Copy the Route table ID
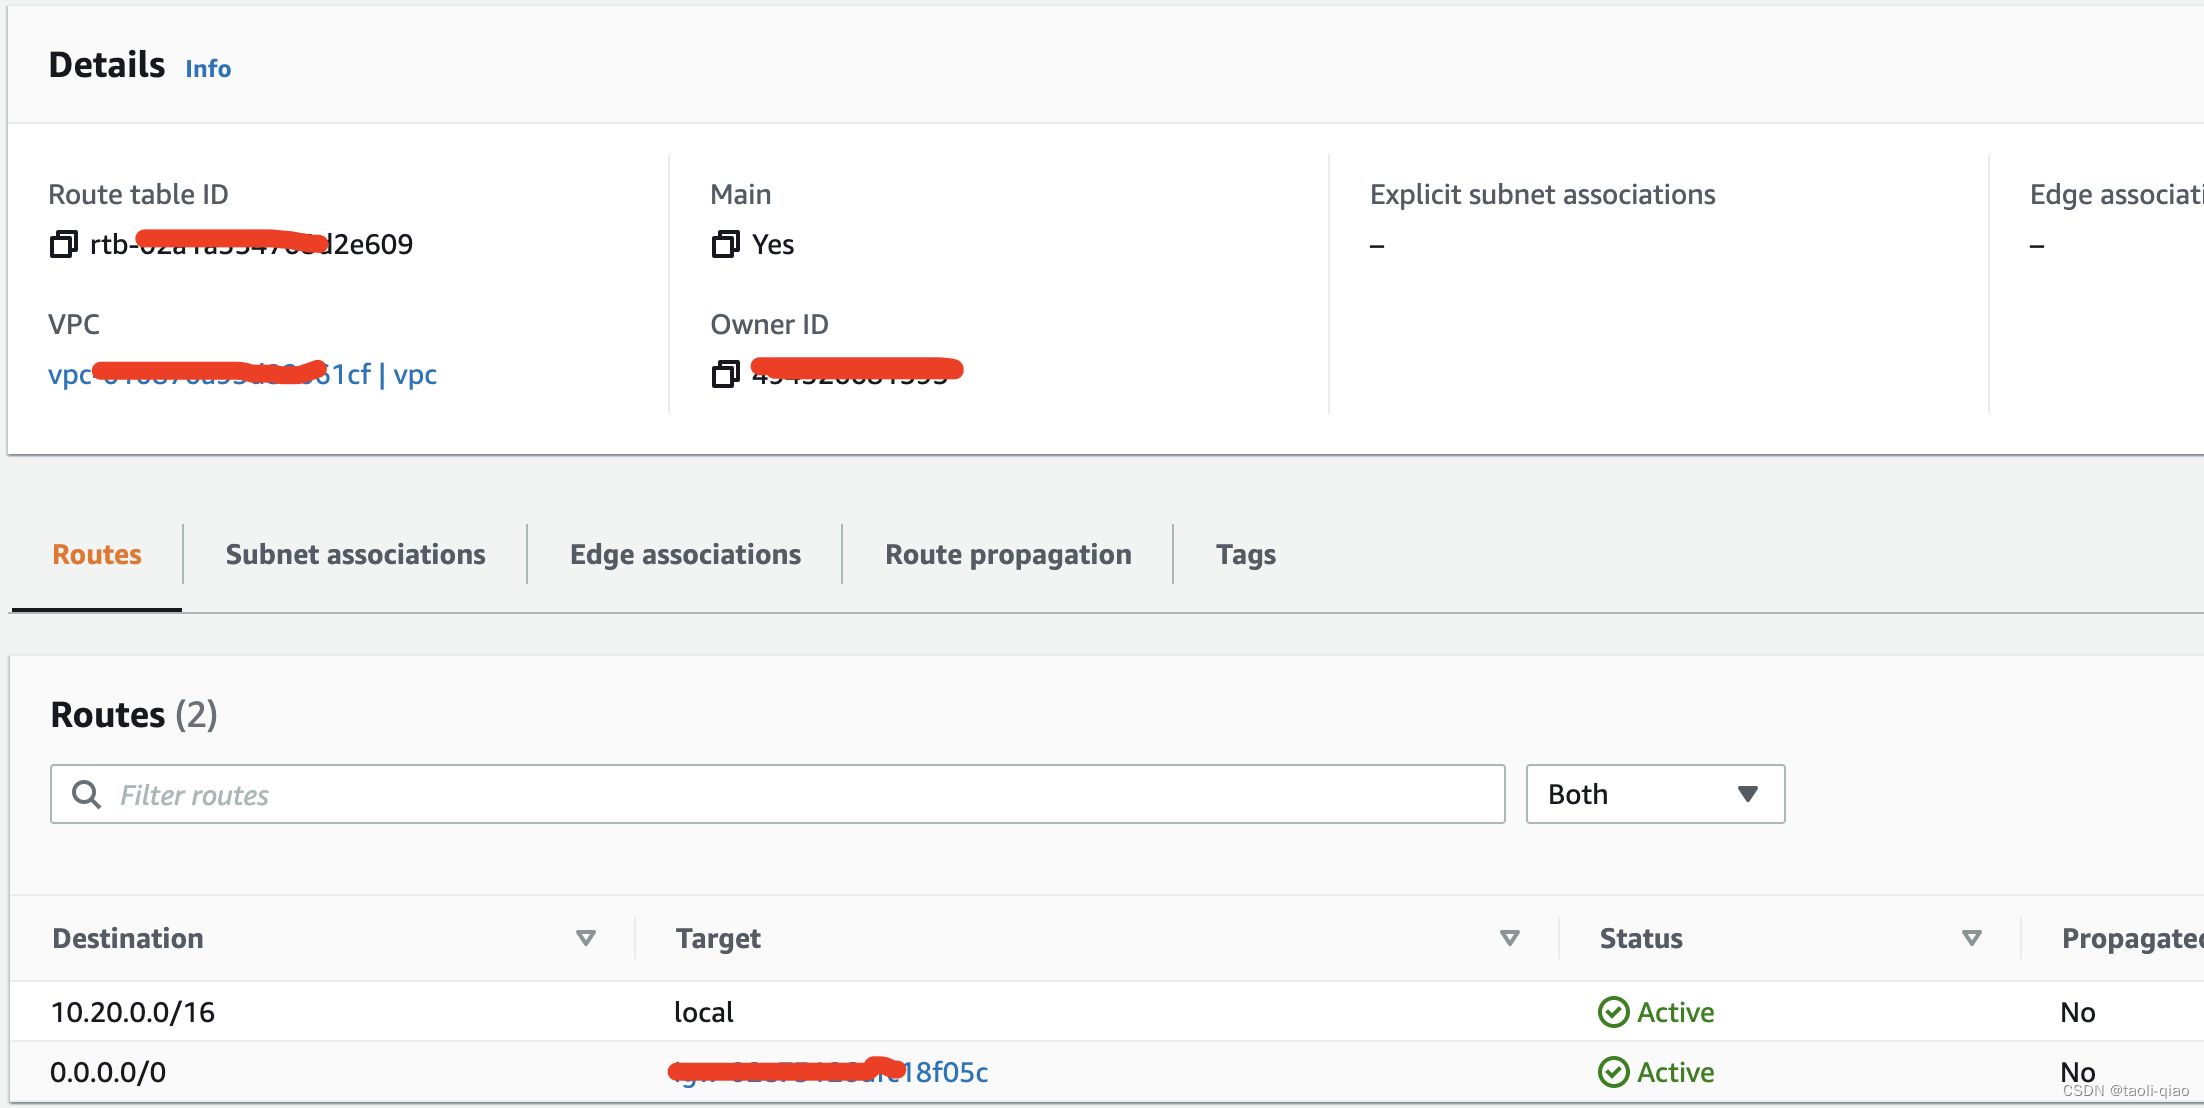This screenshot has width=2204, height=1108. point(63,244)
